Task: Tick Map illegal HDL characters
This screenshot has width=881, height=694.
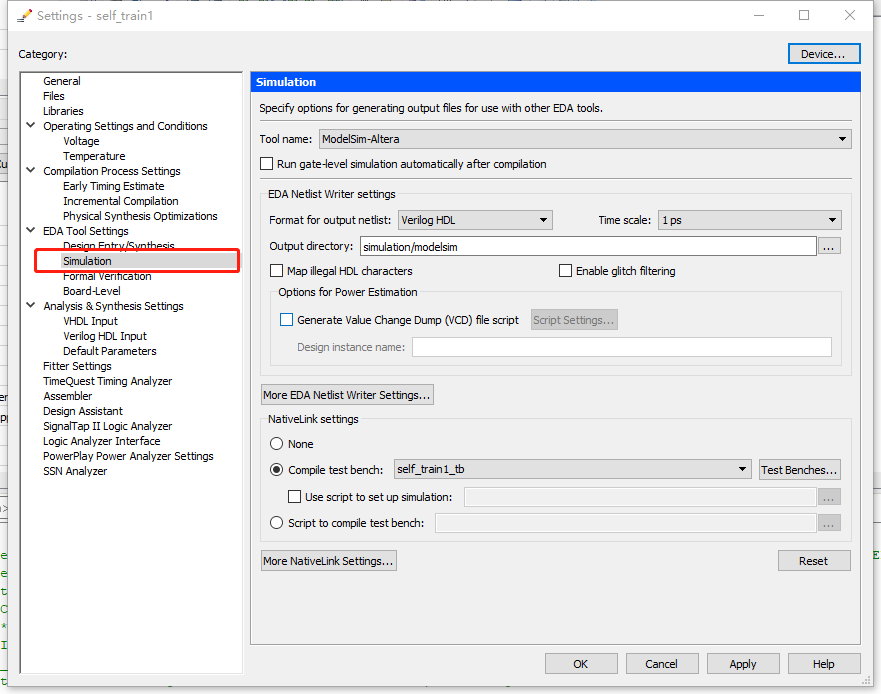Action: pyautogui.click(x=276, y=271)
